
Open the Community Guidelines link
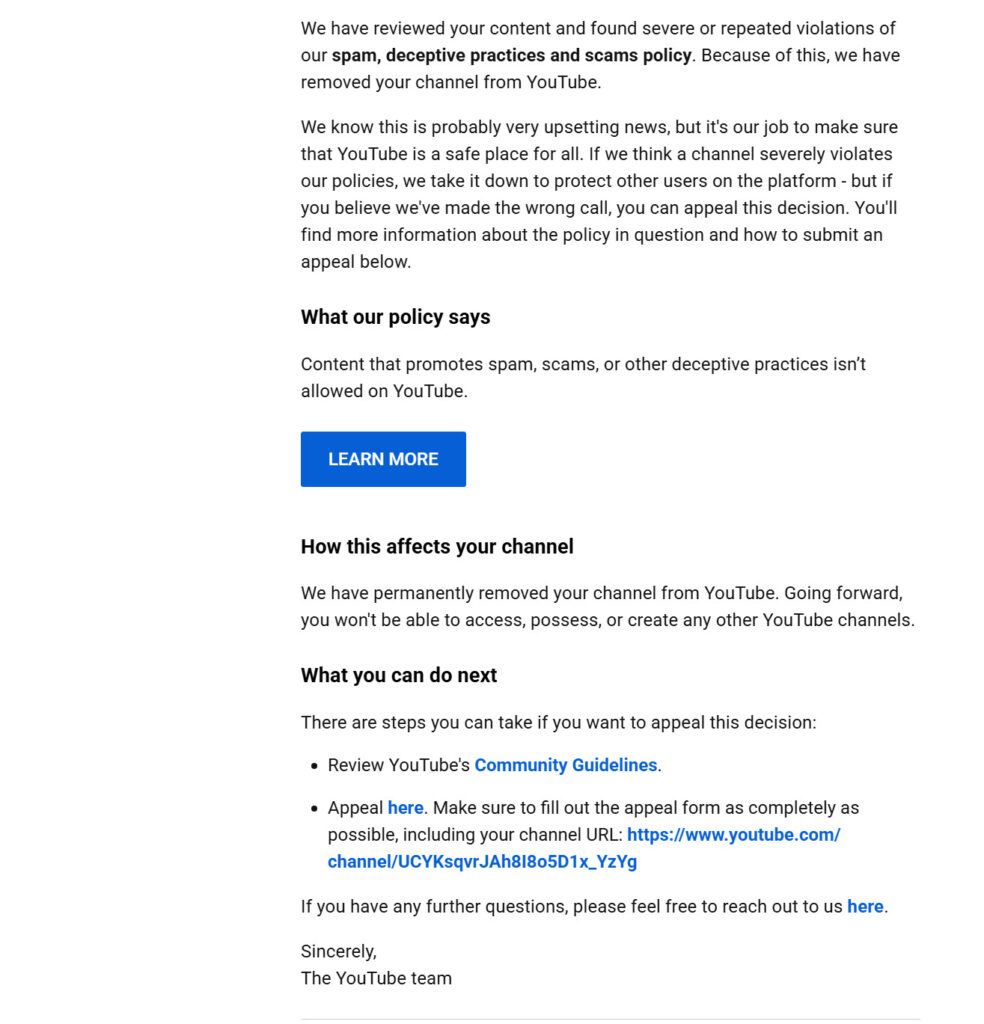tap(565, 765)
